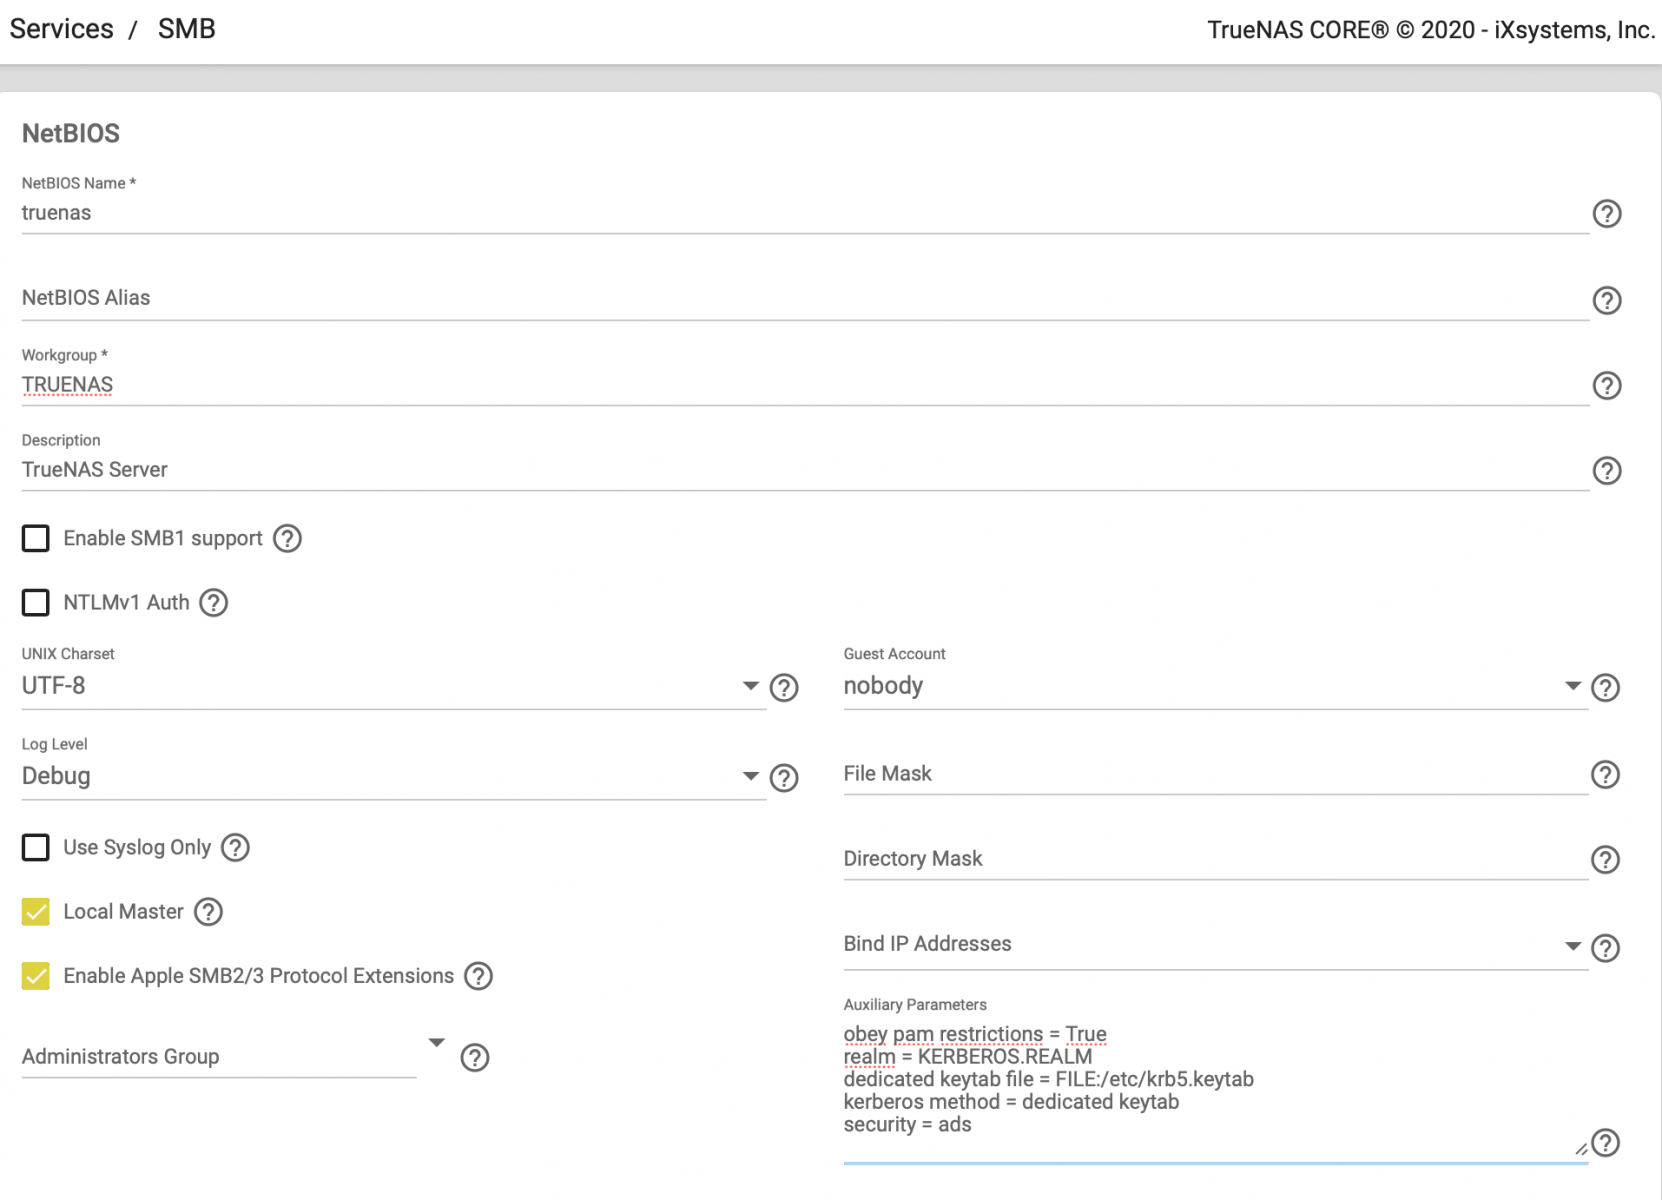Screen dimensions: 1662x1200
Task: View help for Use Syslog Only
Action: point(235,847)
